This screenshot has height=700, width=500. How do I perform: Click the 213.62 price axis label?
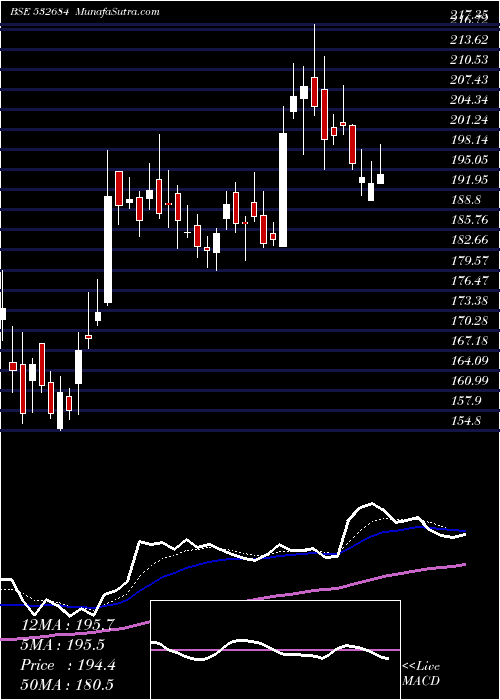[470, 40]
